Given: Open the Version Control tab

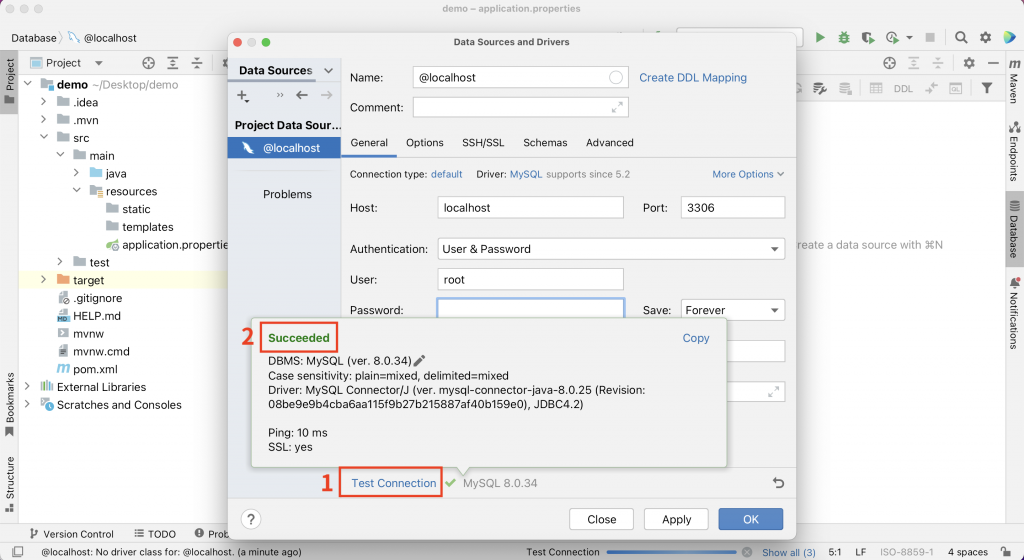Looking at the screenshot, I should click(72, 534).
